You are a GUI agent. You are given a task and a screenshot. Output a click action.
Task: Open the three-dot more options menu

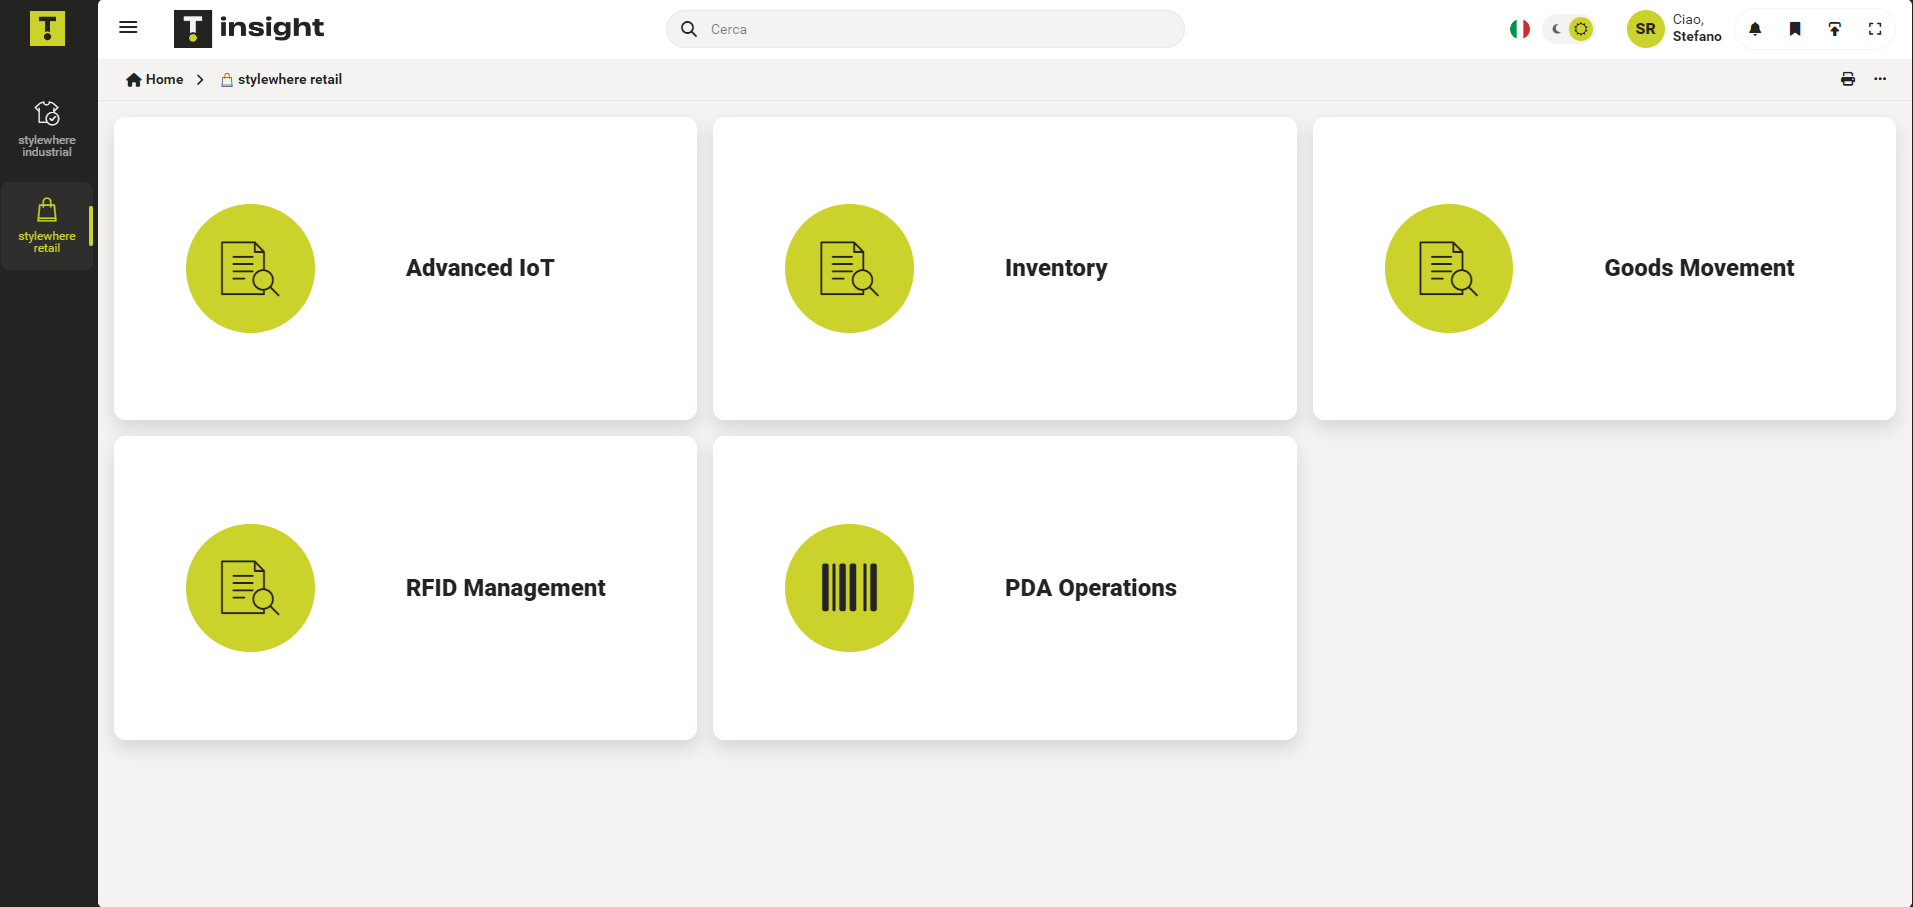click(1880, 79)
